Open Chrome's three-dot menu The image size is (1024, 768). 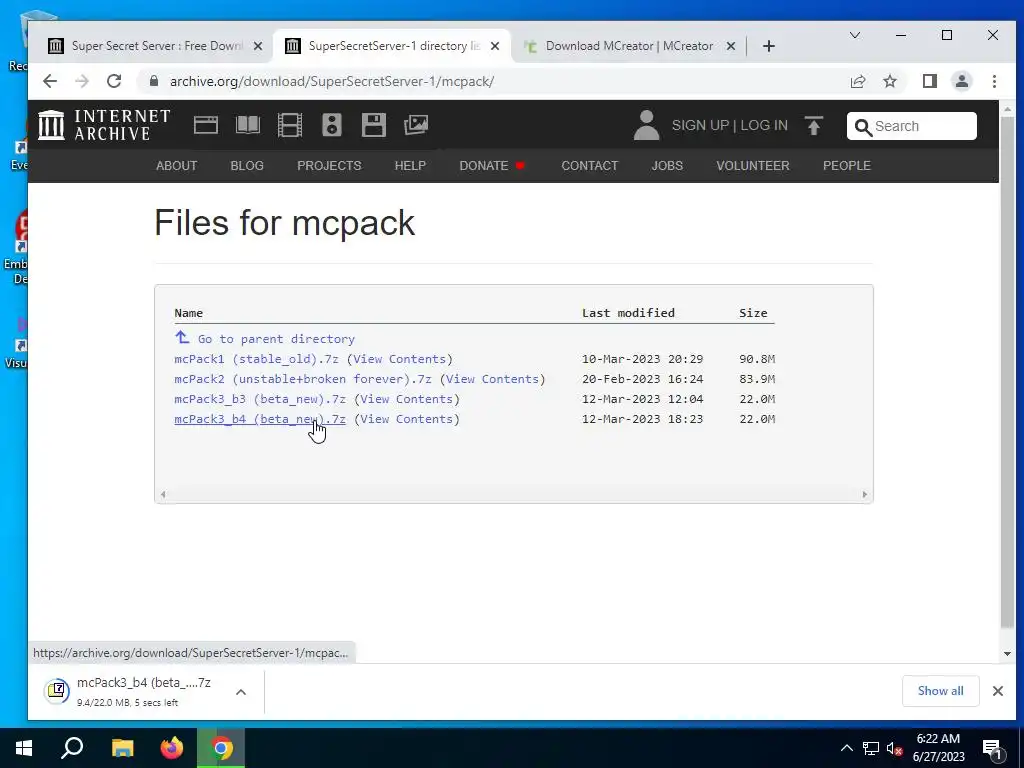[x=994, y=81]
